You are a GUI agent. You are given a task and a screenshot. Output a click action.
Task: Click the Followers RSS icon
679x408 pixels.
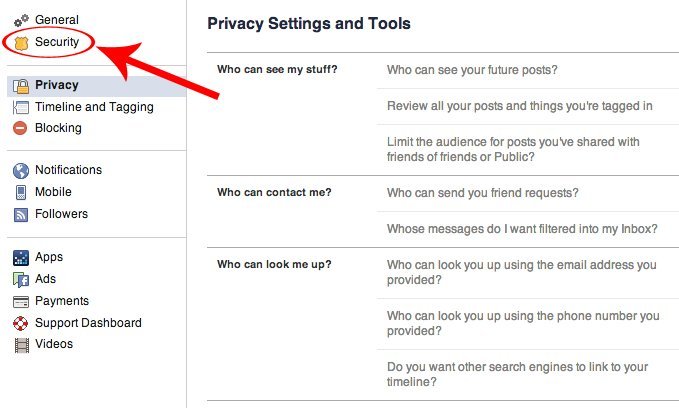21,214
